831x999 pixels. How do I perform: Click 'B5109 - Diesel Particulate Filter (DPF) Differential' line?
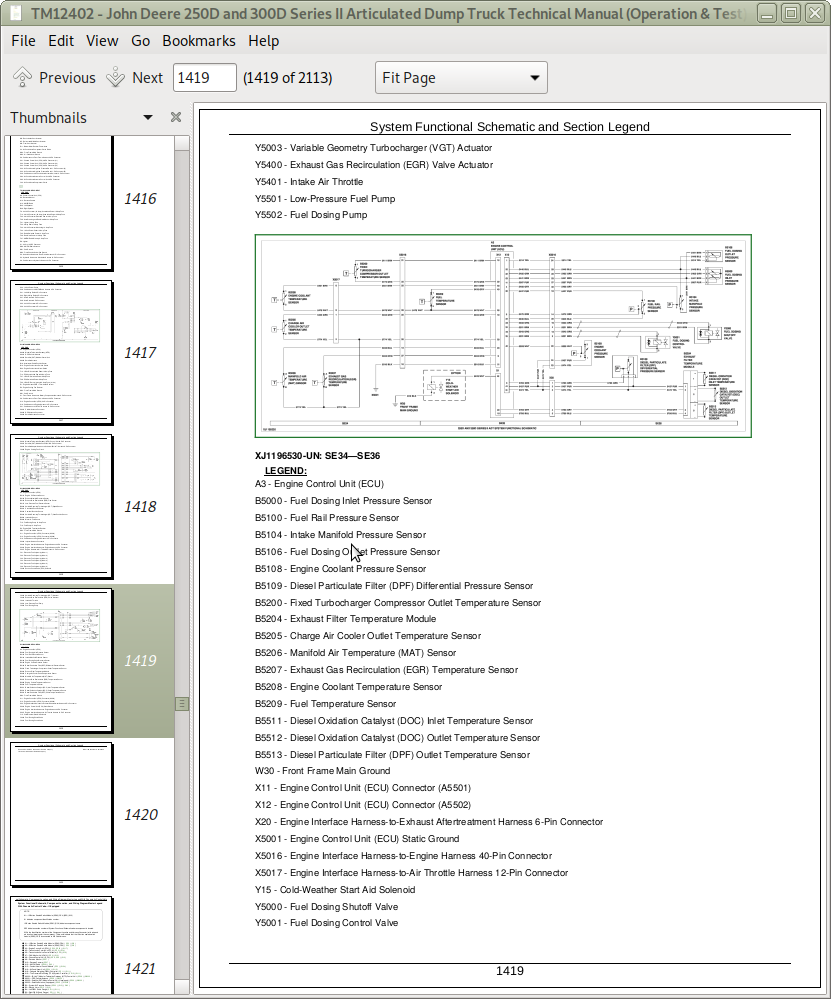394,586
